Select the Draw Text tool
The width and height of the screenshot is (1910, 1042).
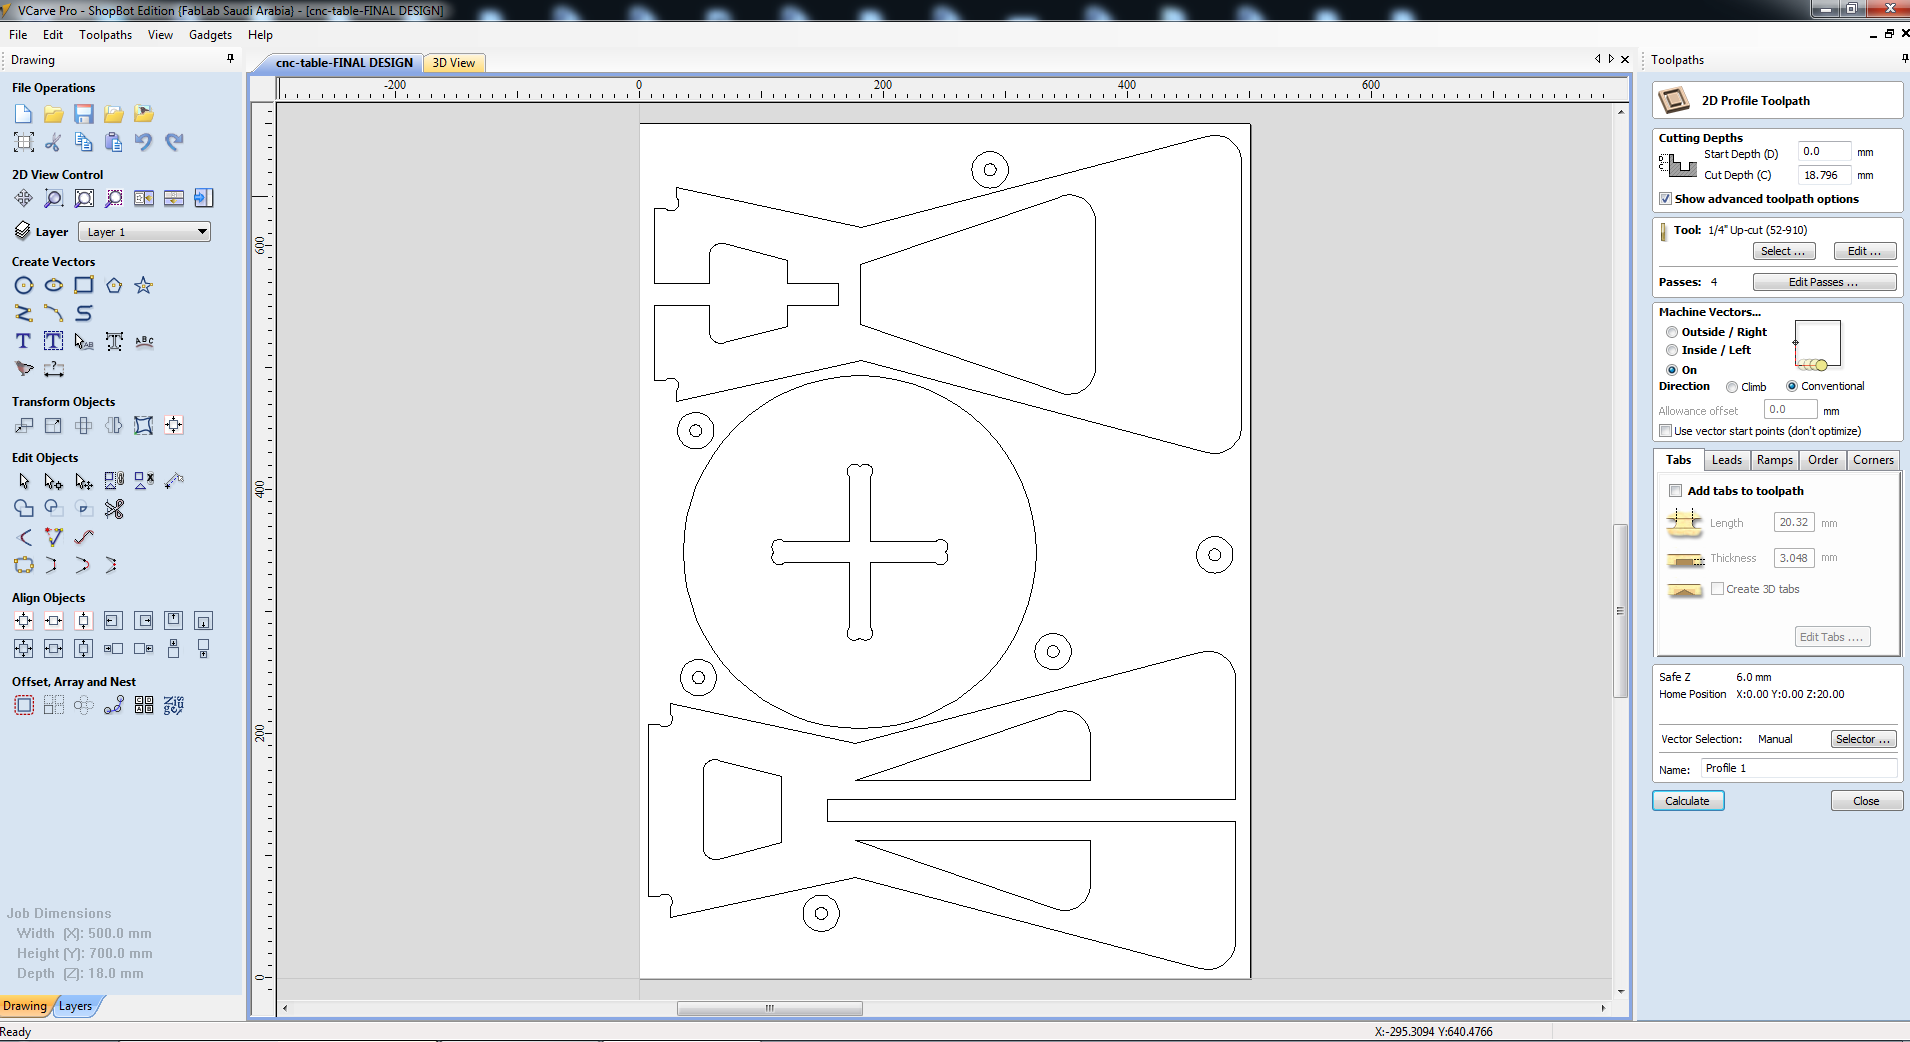click(x=24, y=341)
